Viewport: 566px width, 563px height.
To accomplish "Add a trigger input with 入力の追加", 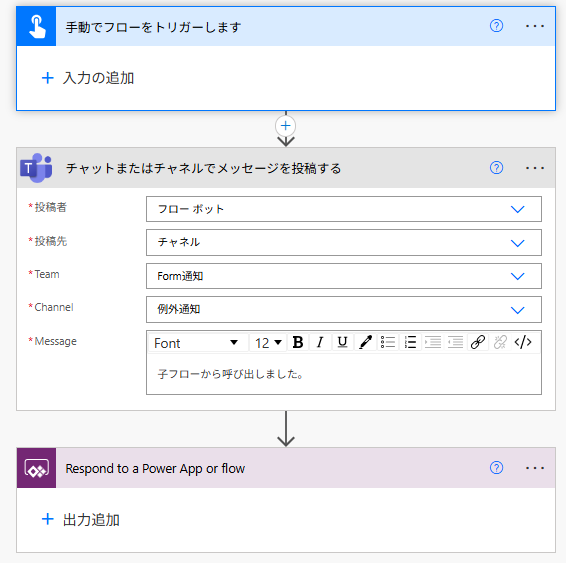I will [88, 78].
